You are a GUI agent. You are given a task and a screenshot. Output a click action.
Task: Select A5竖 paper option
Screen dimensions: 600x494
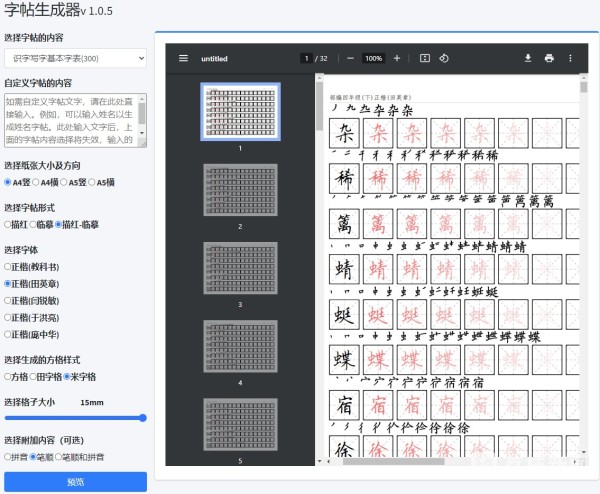coord(64,182)
